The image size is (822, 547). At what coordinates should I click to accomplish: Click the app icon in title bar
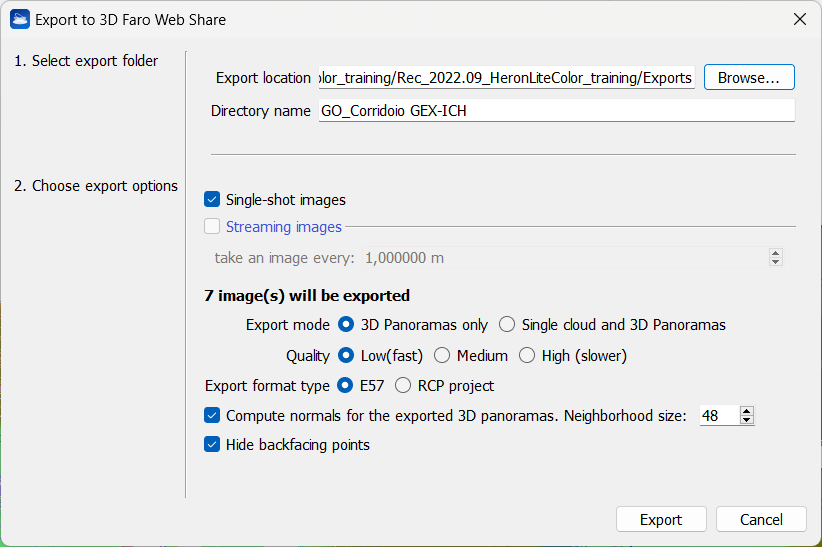tap(19, 19)
